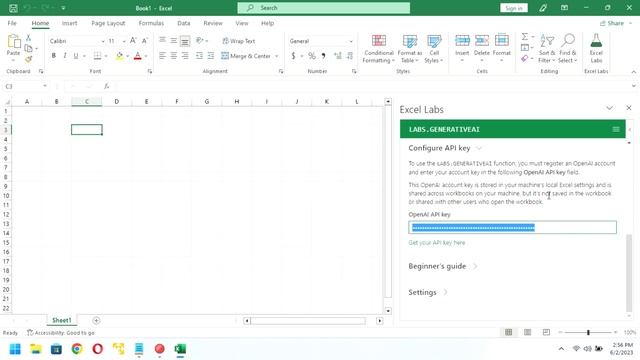The image size is (640, 360).
Task: Open the Borders icon in Font group
Action: (x=97, y=56)
